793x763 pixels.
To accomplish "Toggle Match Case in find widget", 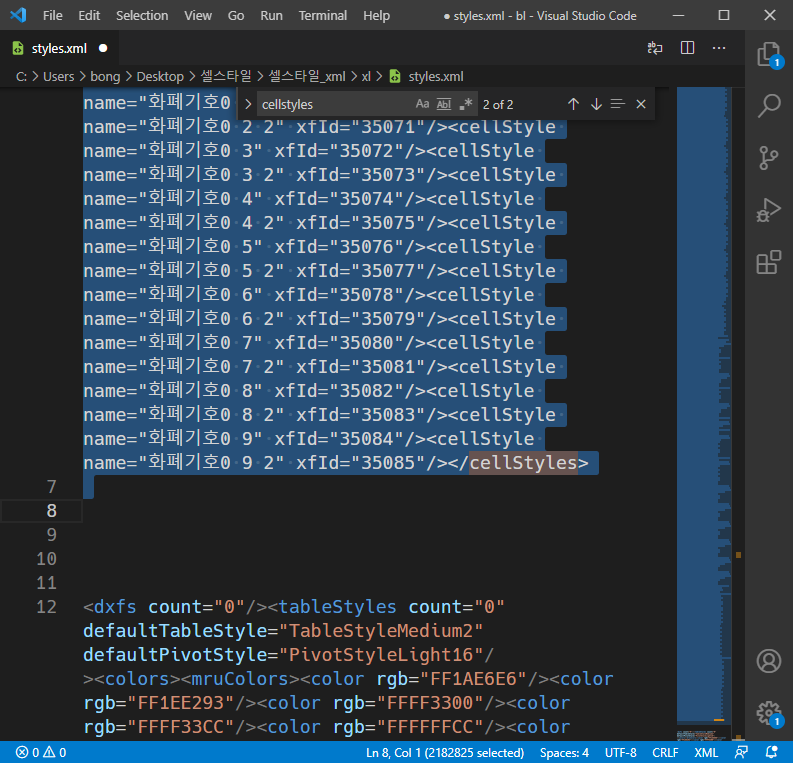I will point(422,104).
